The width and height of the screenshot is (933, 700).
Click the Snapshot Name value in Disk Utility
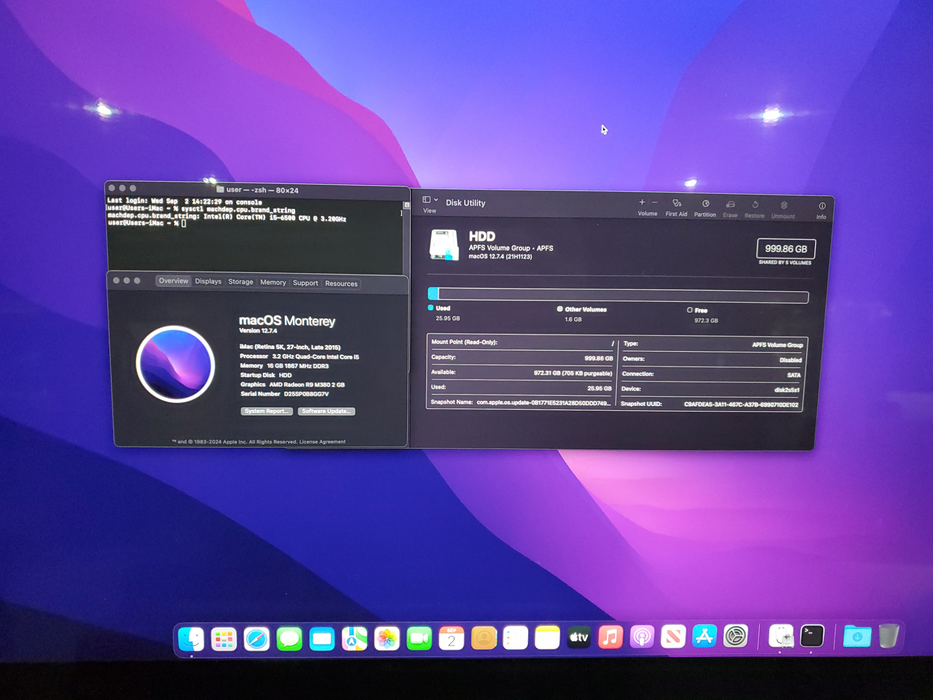coord(543,403)
